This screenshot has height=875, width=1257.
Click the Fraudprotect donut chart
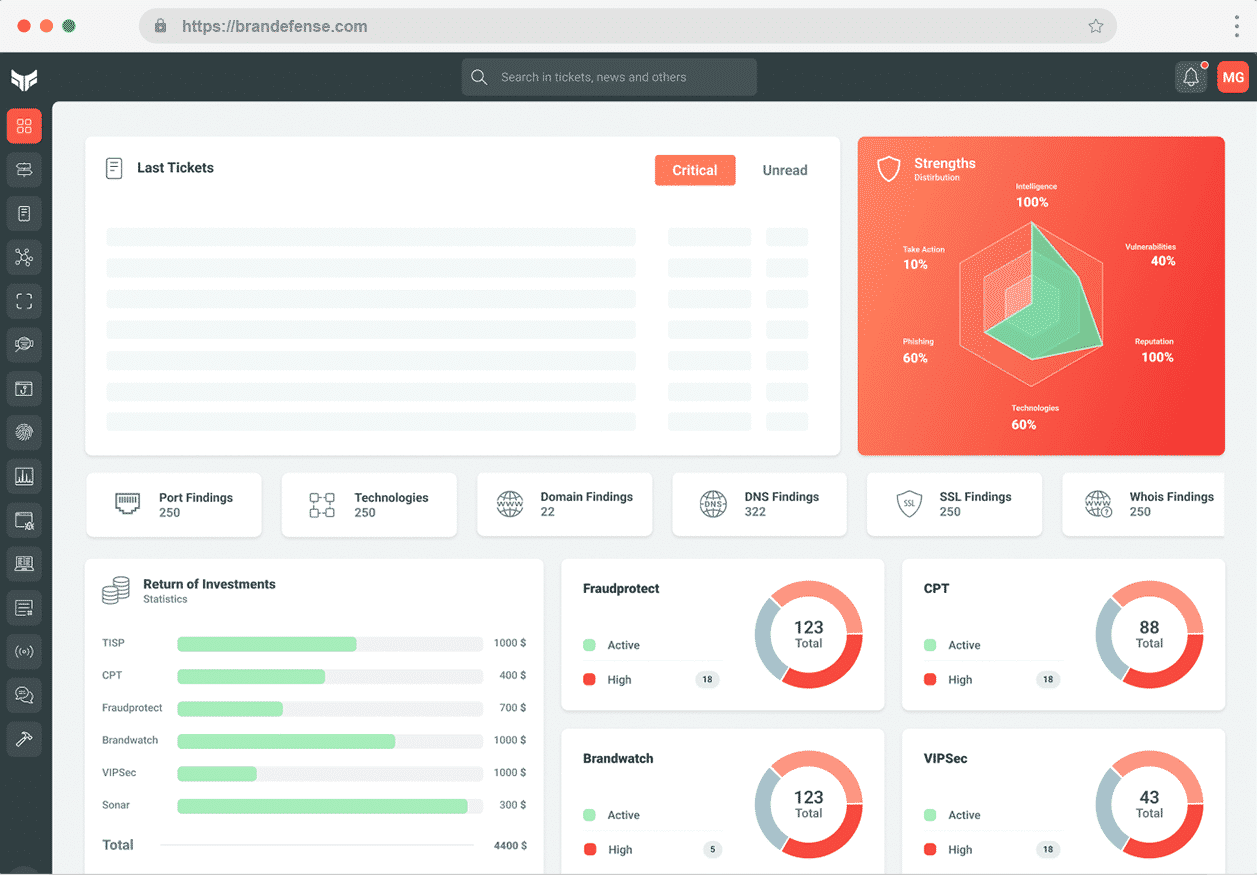click(x=808, y=635)
